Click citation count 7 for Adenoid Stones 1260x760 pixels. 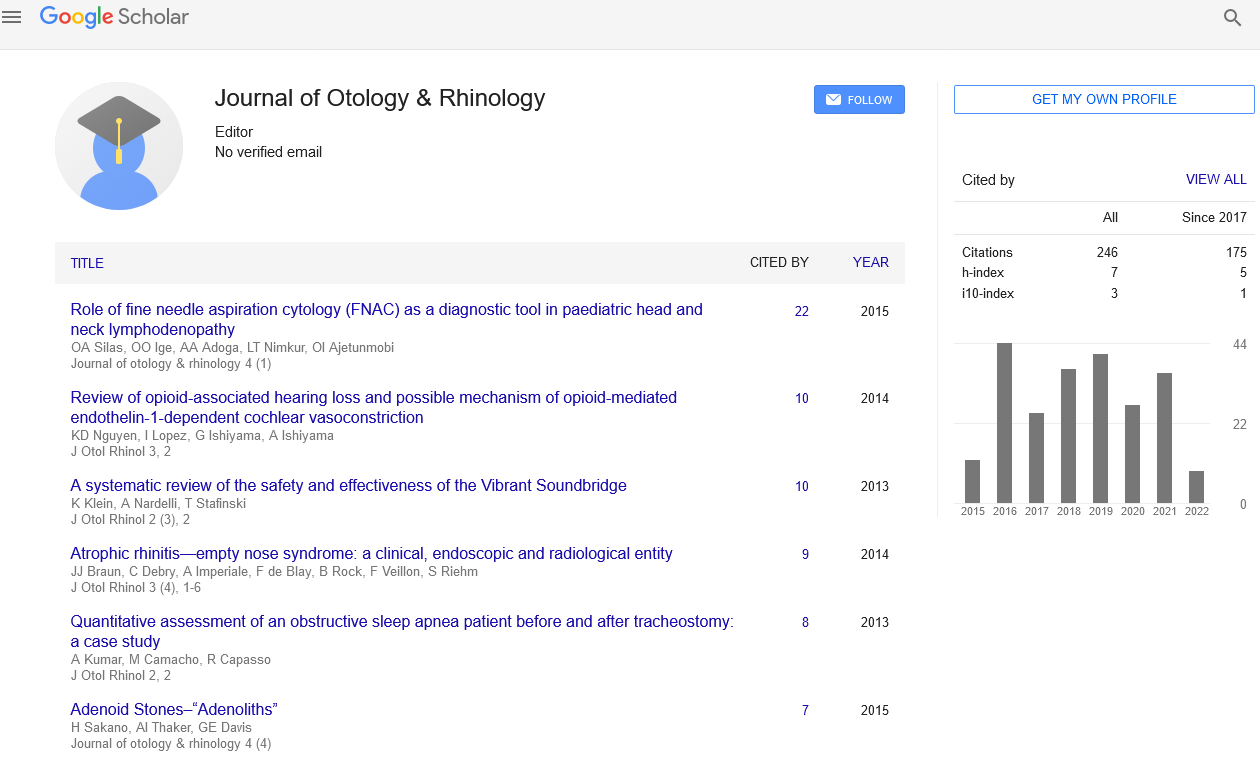tap(805, 710)
